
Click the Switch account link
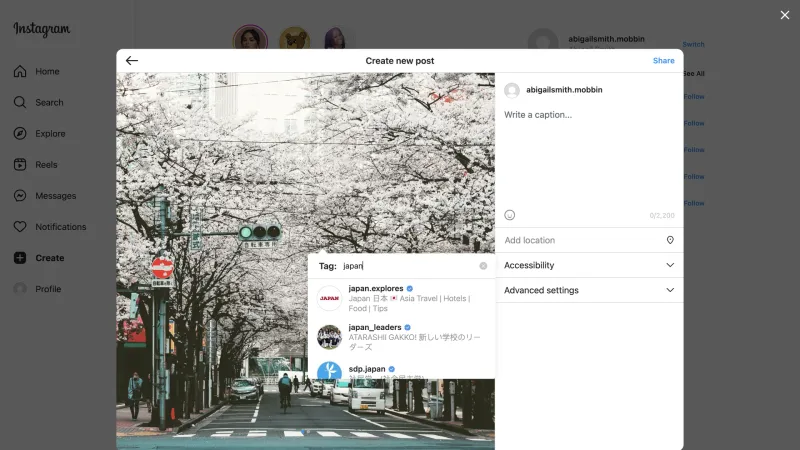[x=693, y=44]
